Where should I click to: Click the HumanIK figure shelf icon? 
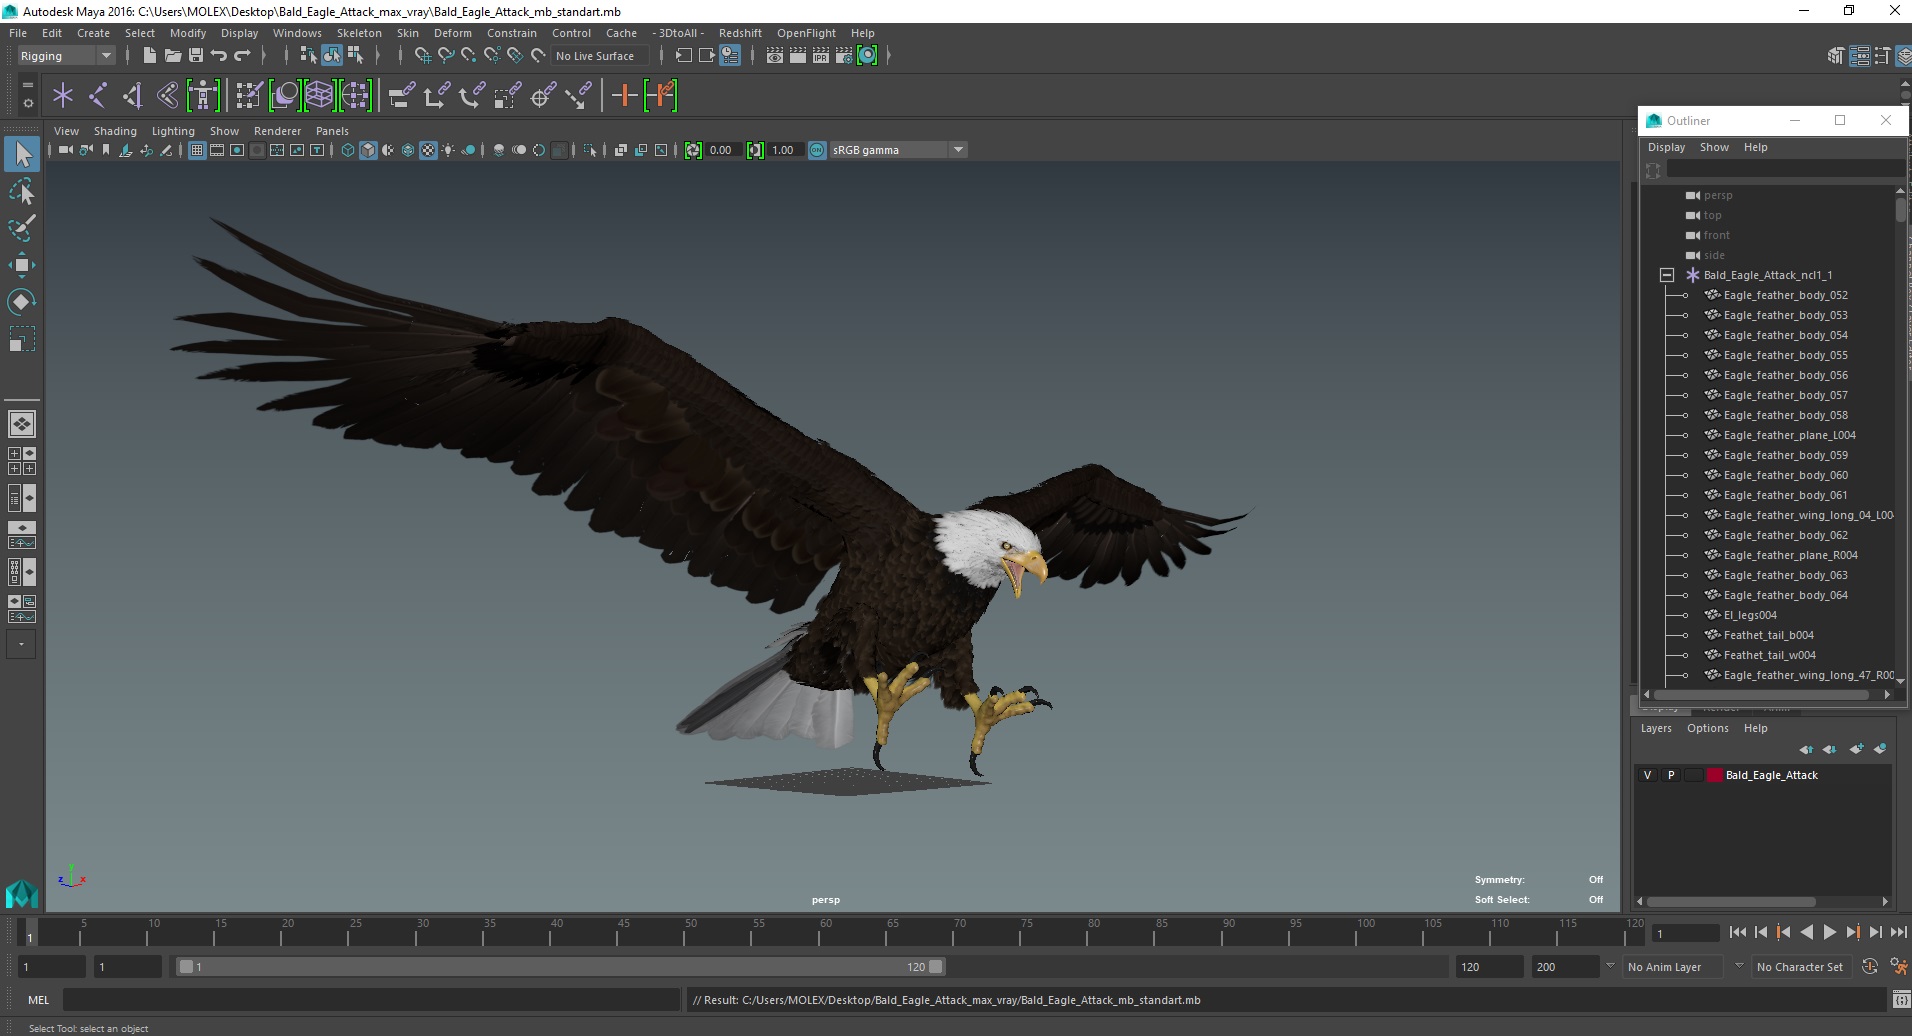pos(203,96)
